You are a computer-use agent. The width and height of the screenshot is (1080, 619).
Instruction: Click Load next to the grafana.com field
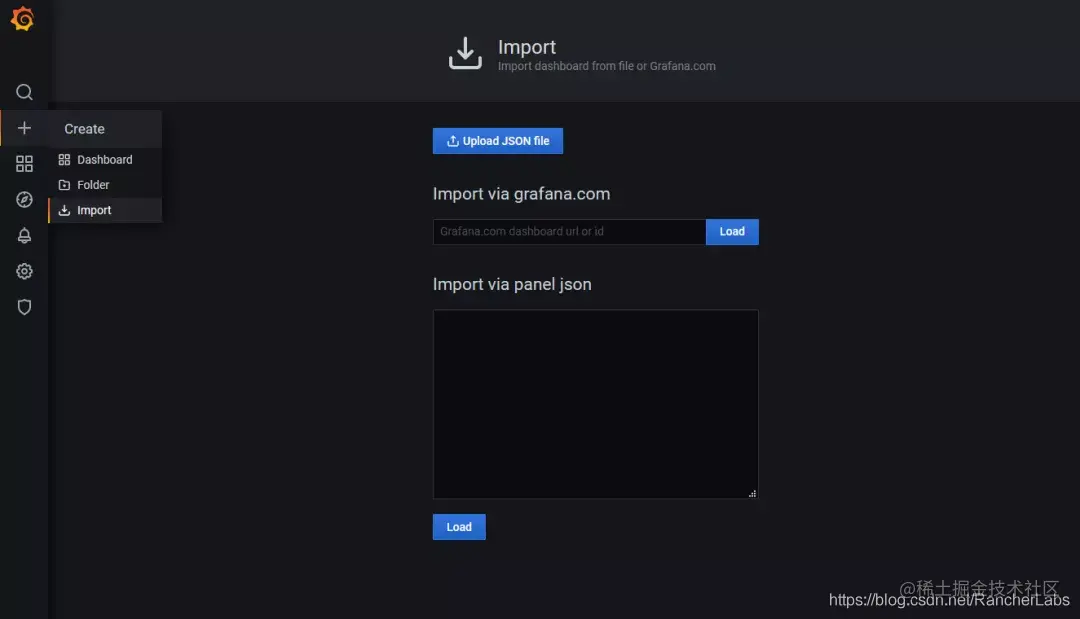coord(732,231)
